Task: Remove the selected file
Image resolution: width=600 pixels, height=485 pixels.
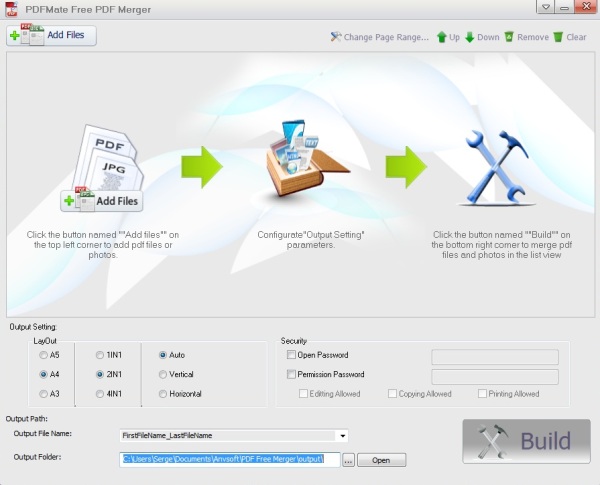Action: [x=527, y=37]
